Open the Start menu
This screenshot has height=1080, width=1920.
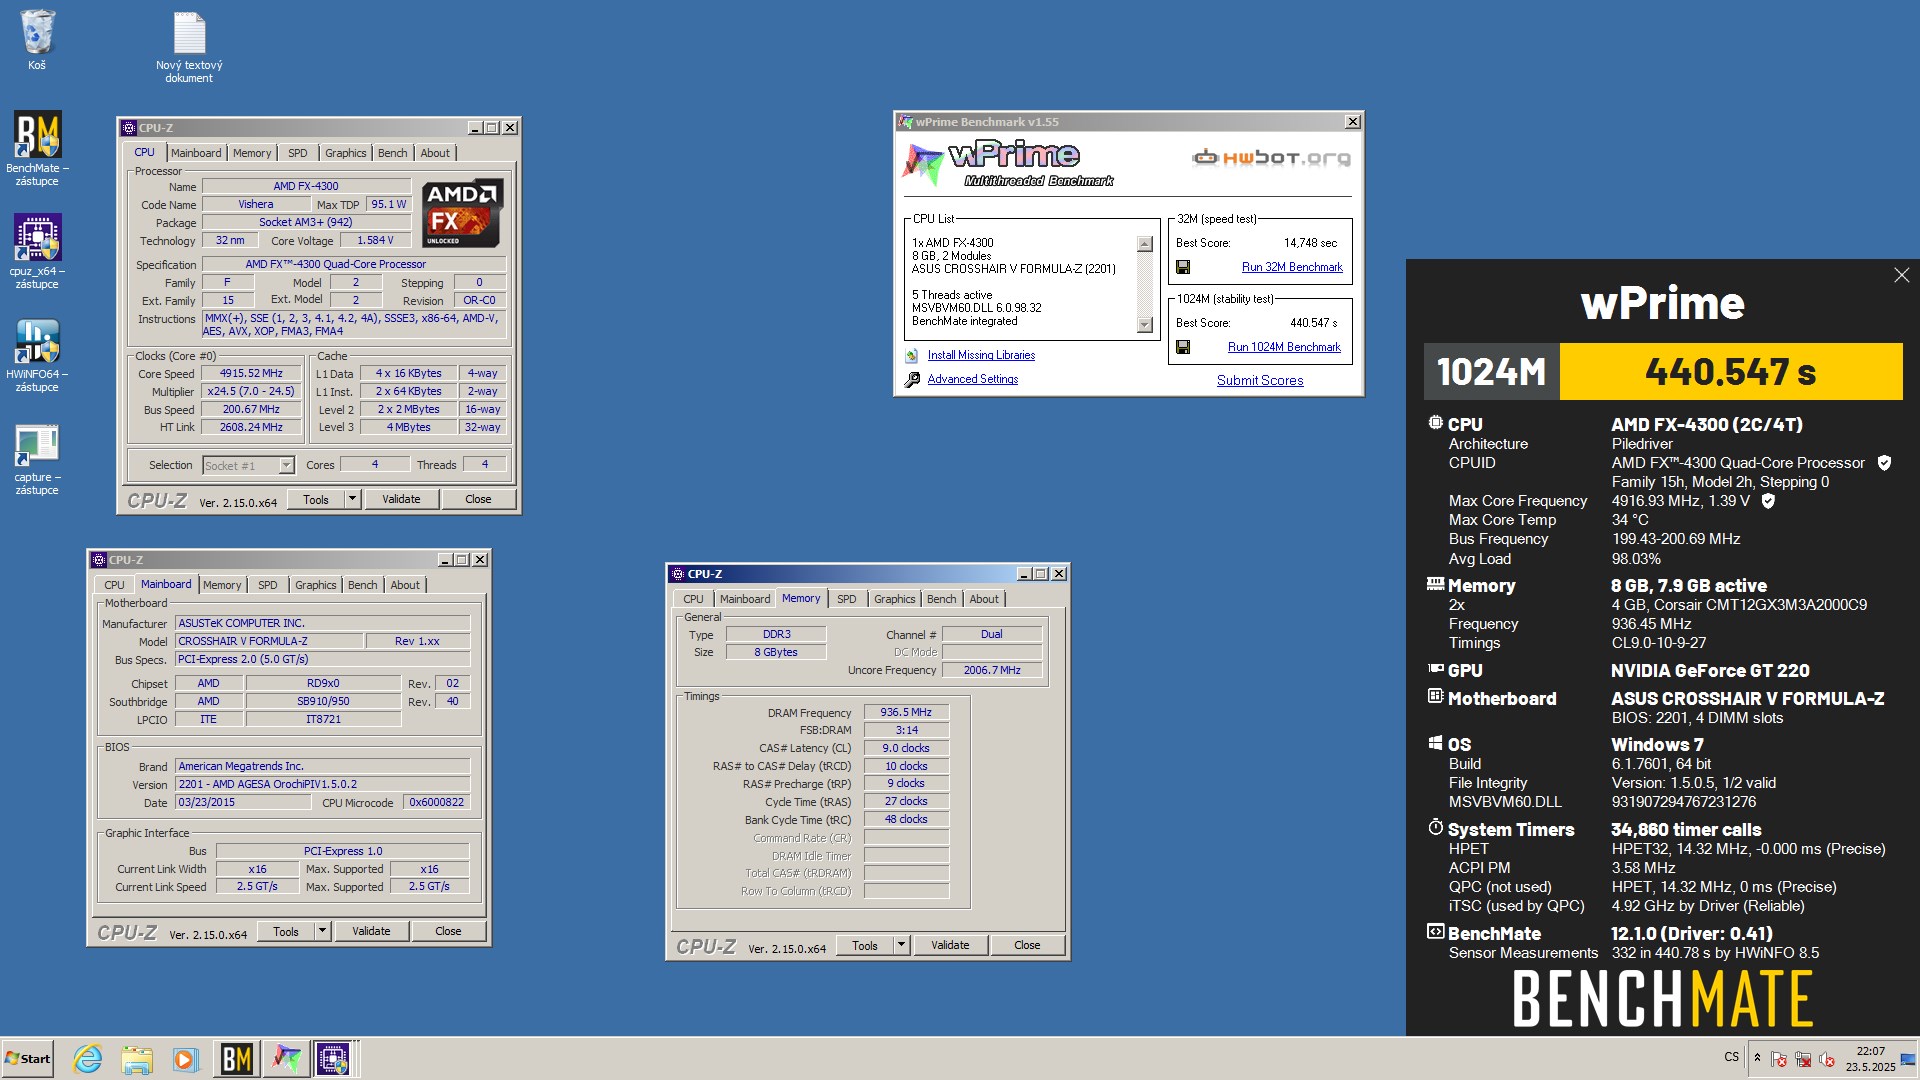click(x=27, y=1059)
